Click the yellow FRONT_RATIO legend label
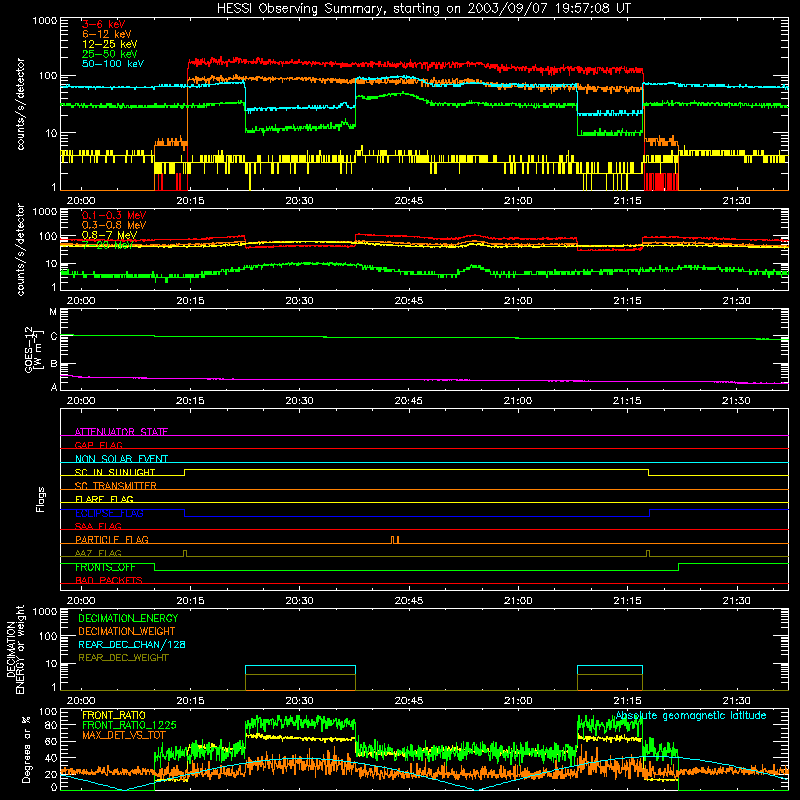 114,715
